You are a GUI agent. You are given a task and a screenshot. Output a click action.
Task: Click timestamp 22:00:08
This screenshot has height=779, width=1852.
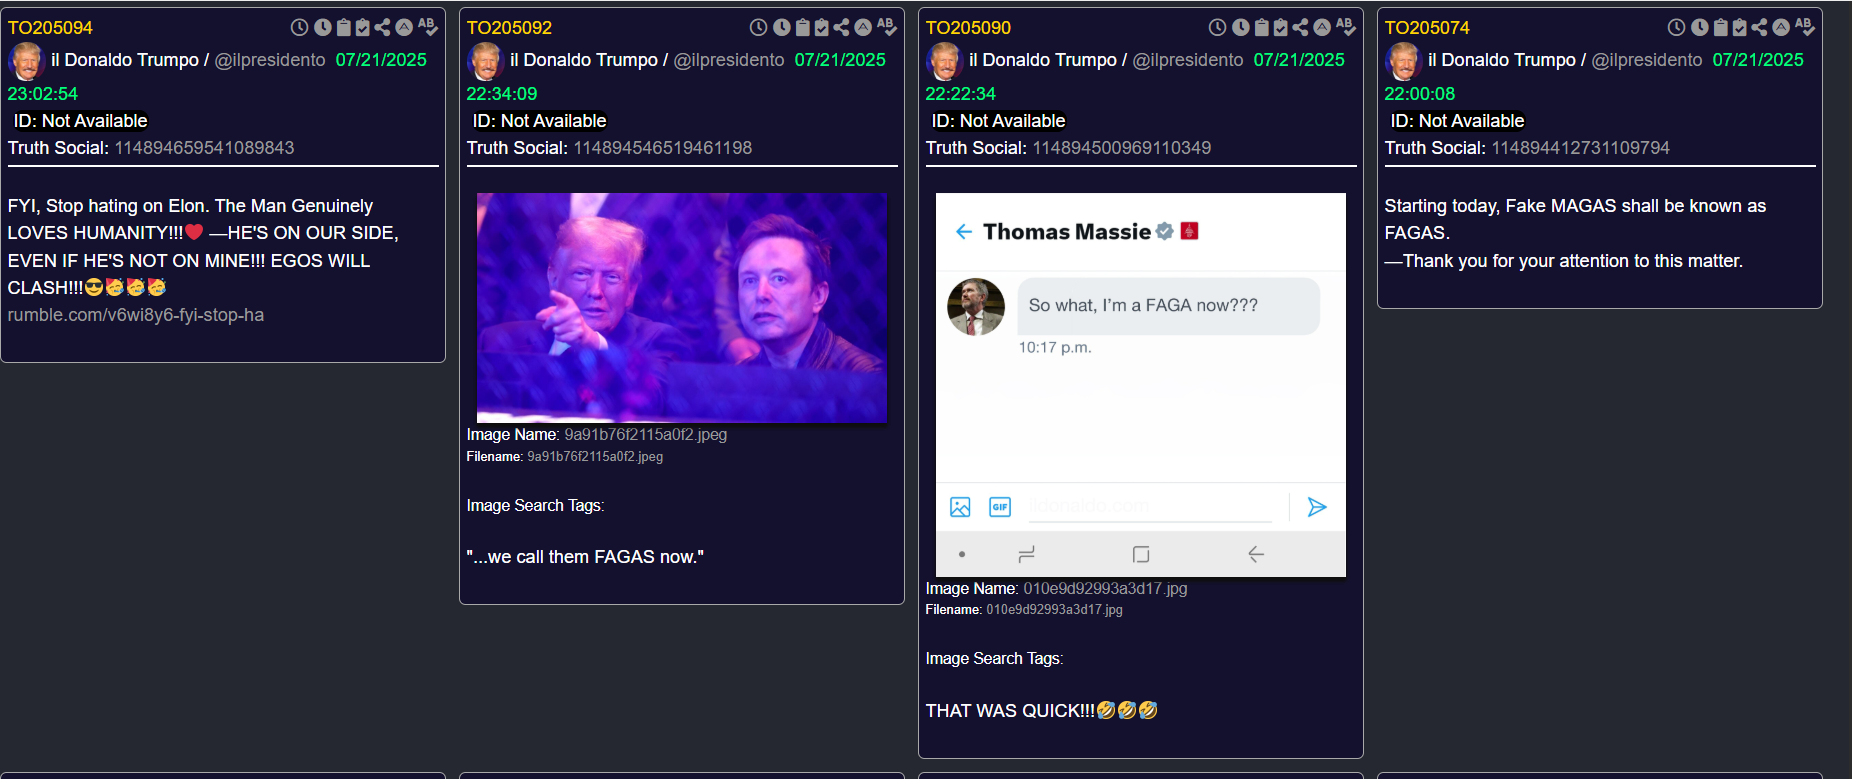pos(1419,94)
